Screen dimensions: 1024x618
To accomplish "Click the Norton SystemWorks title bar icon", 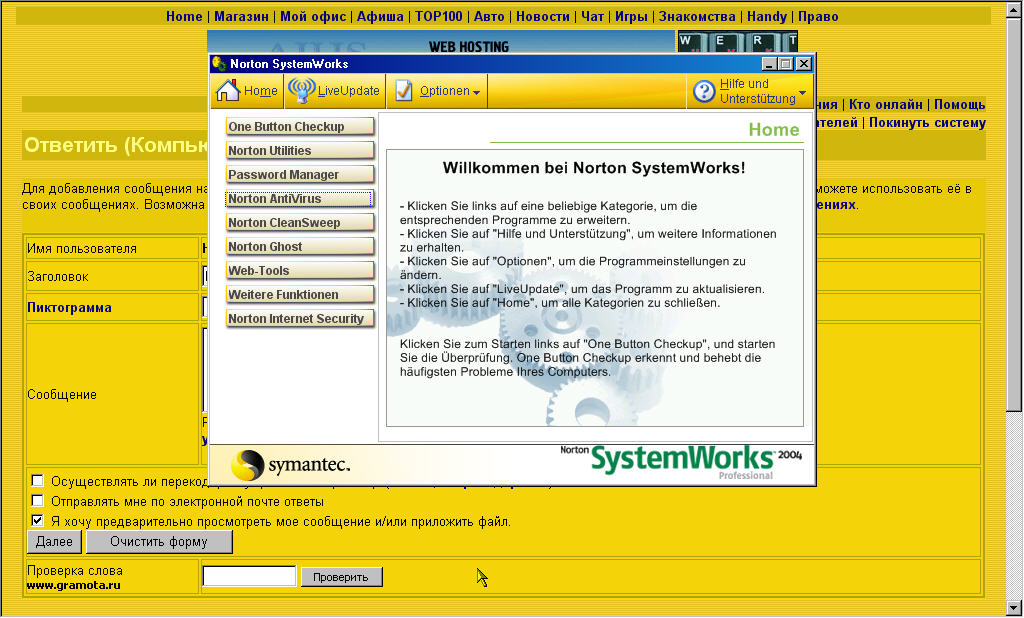I will [219, 63].
